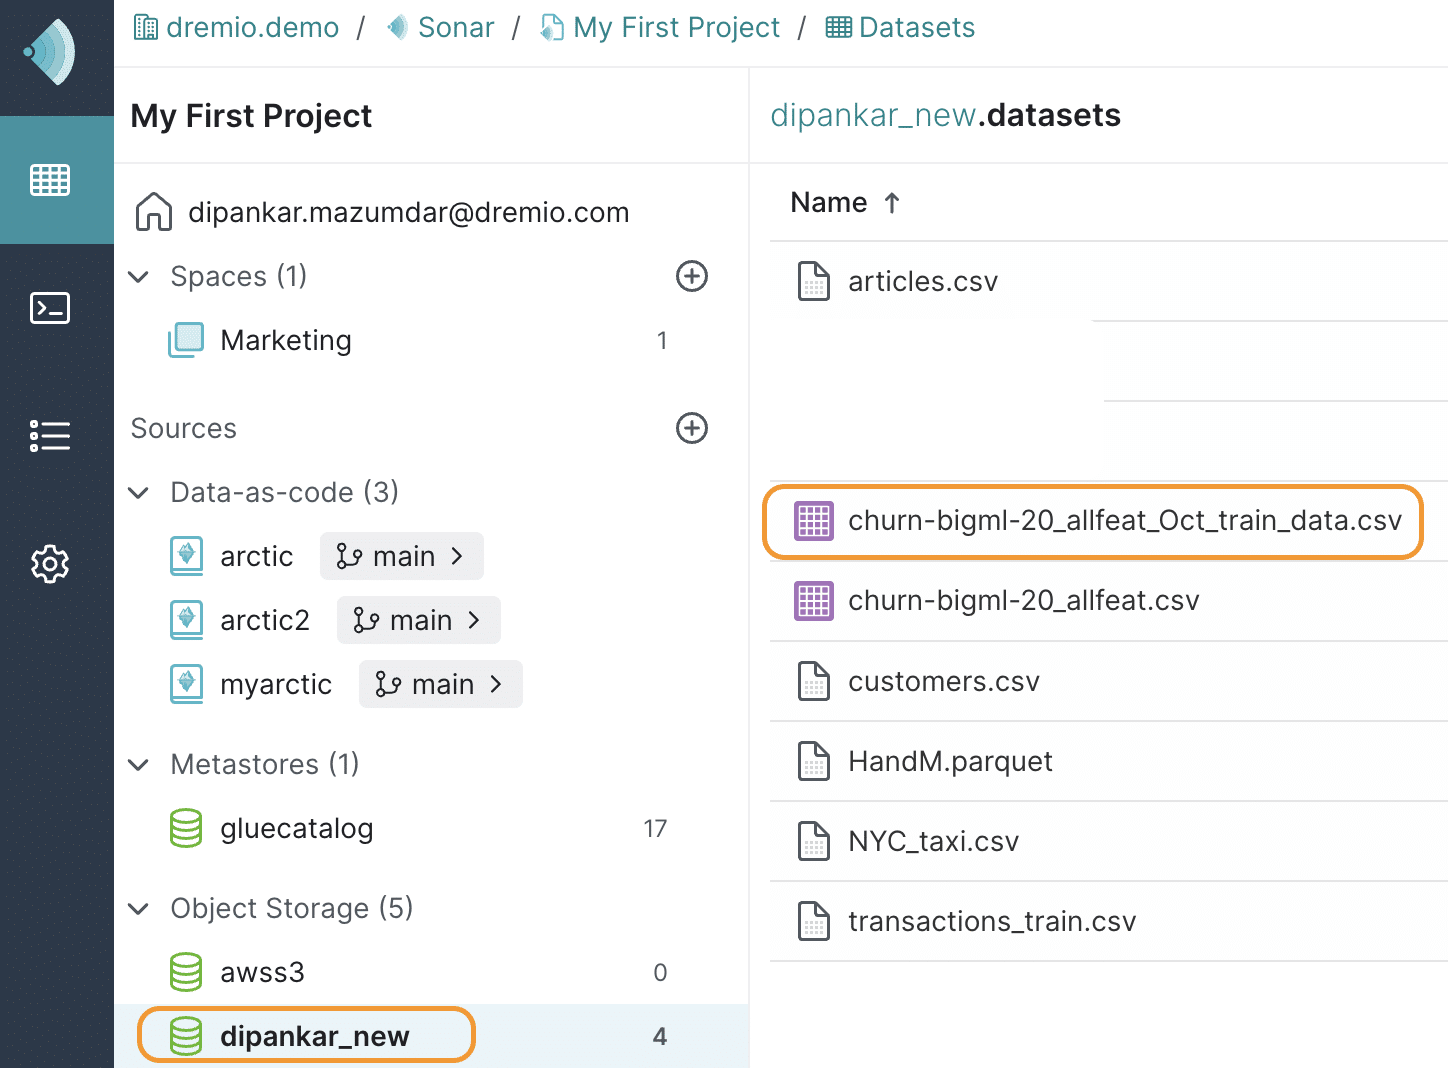Open the project settings gear icon
Image resolution: width=1448 pixels, height=1068 pixels.
coord(50,564)
